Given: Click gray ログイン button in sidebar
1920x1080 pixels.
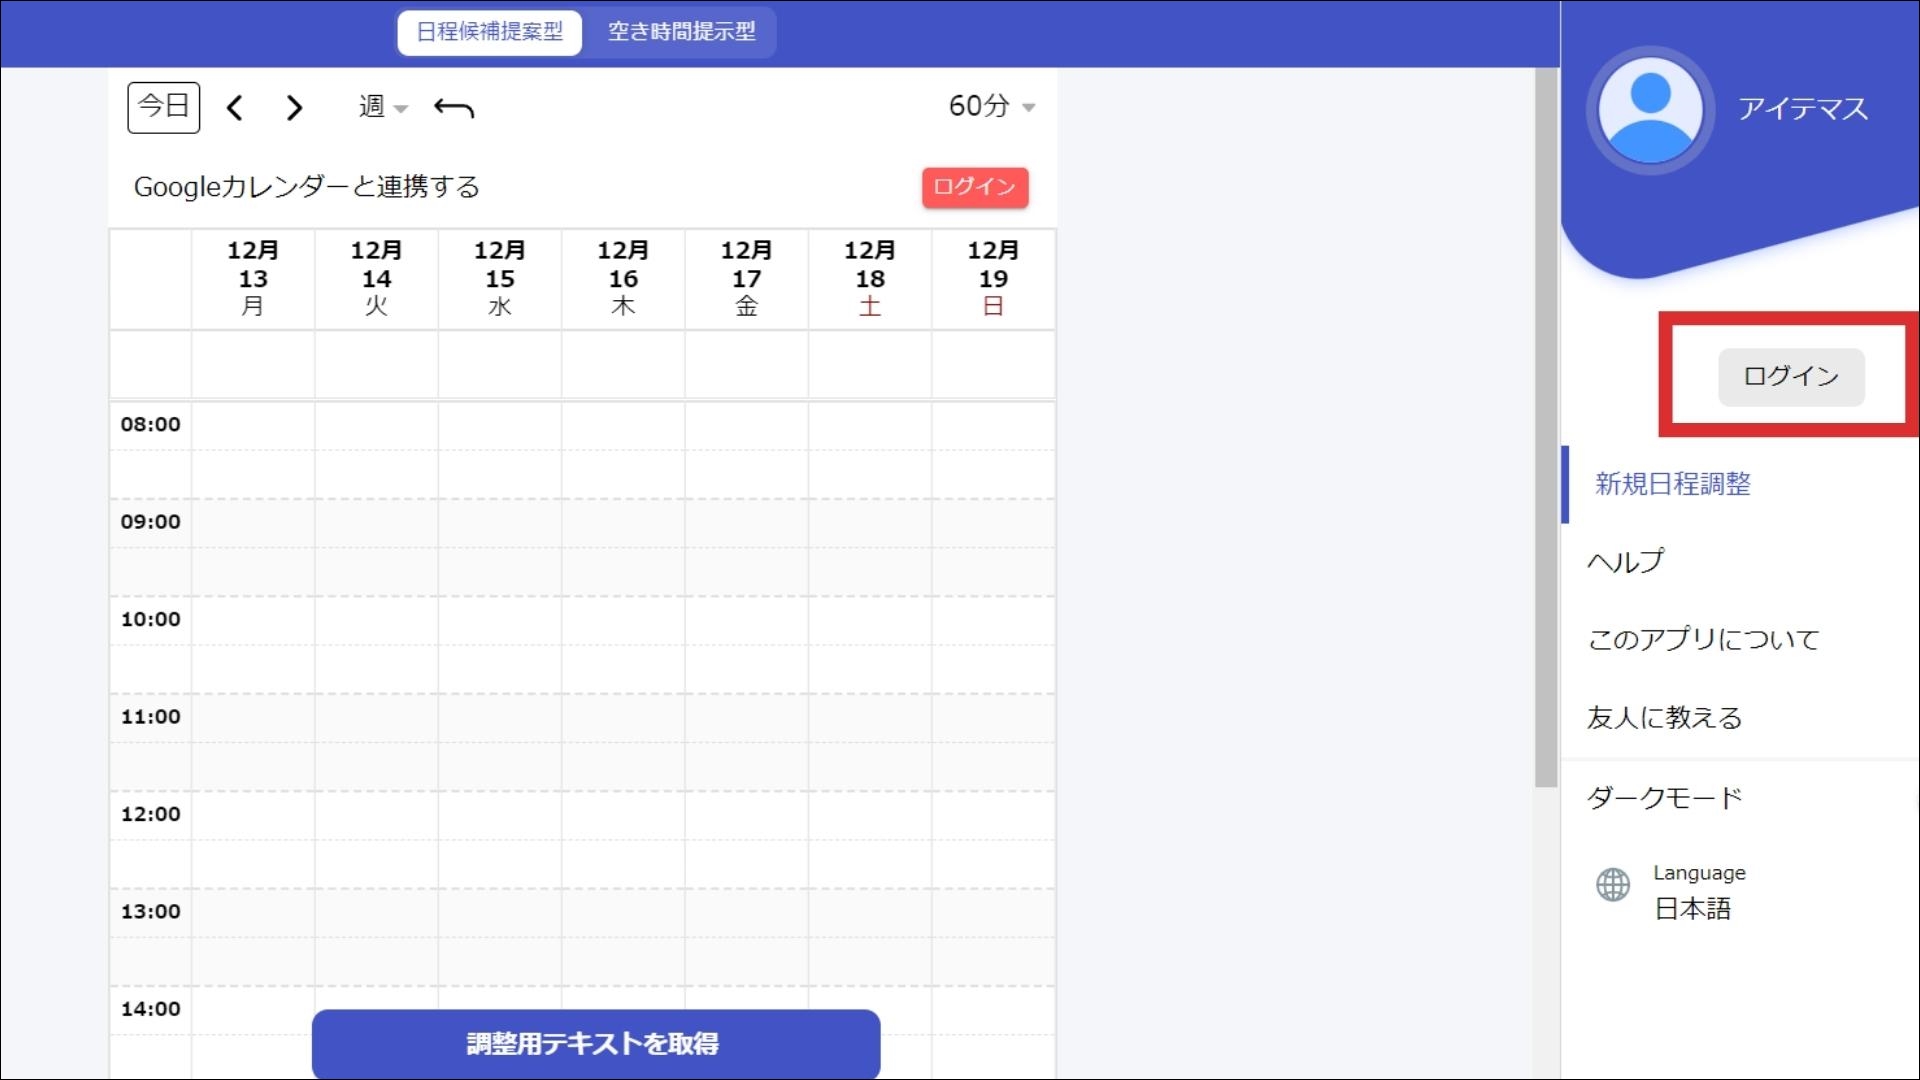Looking at the screenshot, I should [x=1790, y=377].
